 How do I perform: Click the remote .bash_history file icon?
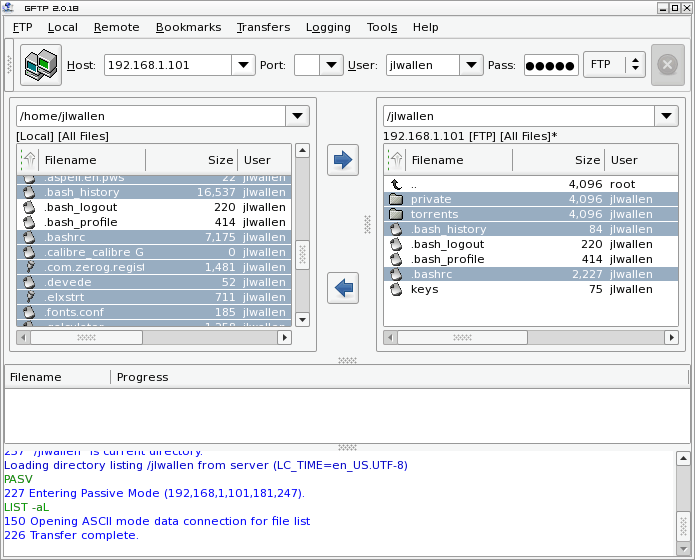[x=396, y=229]
